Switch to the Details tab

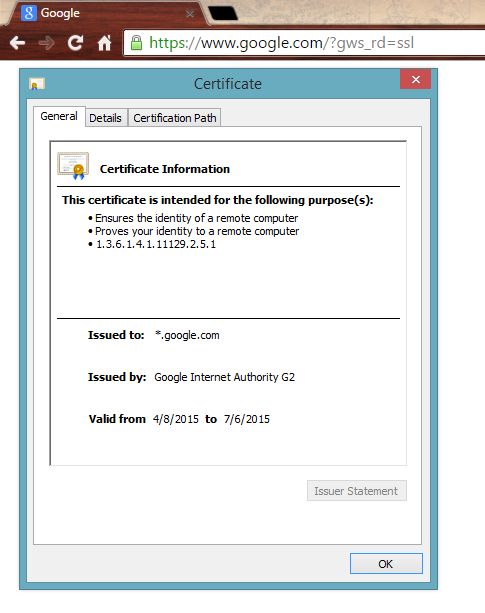(106, 118)
